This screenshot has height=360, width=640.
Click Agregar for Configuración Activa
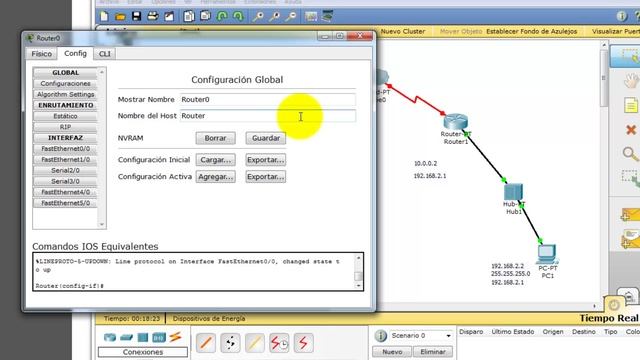pyautogui.click(x=216, y=177)
